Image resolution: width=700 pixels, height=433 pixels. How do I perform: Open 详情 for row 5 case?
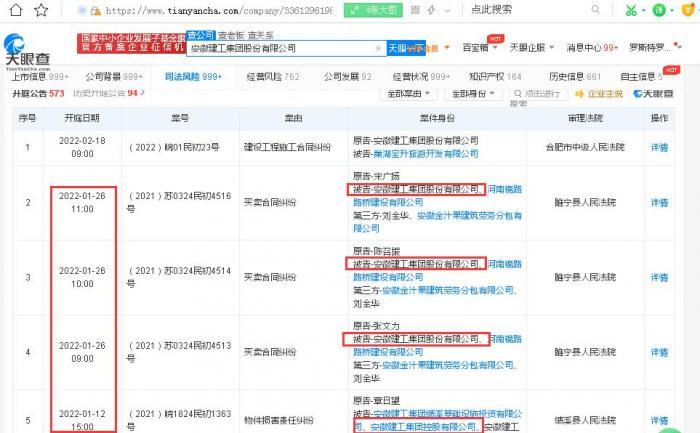tap(659, 421)
